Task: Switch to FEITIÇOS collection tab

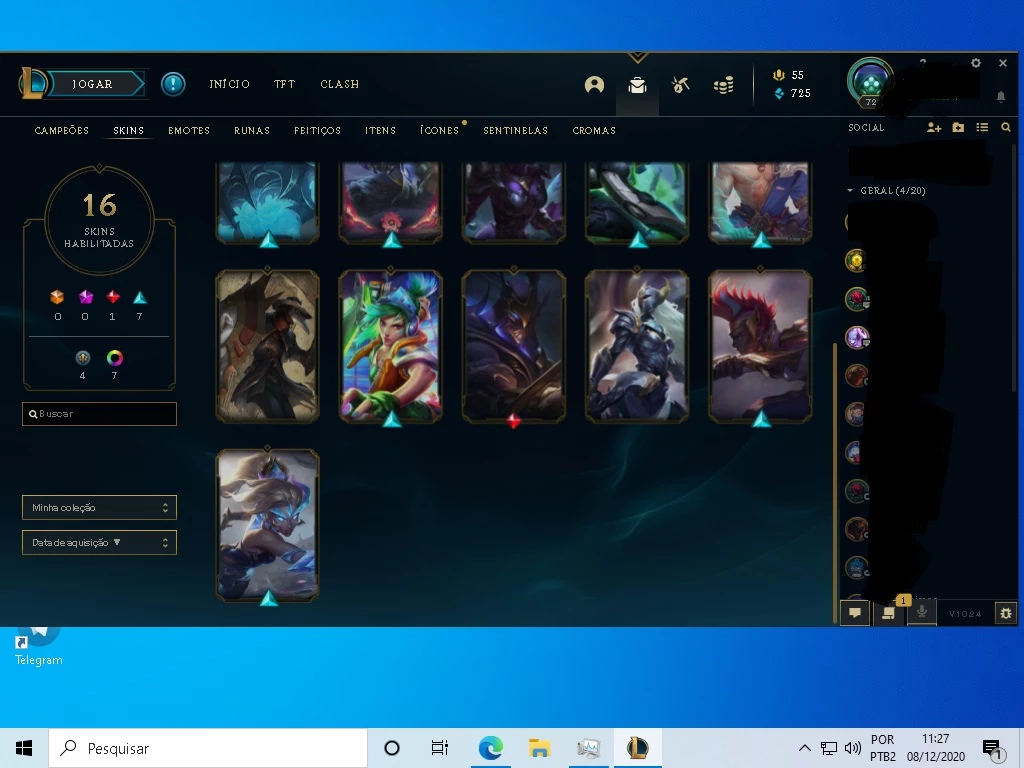Action: point(317,131)
